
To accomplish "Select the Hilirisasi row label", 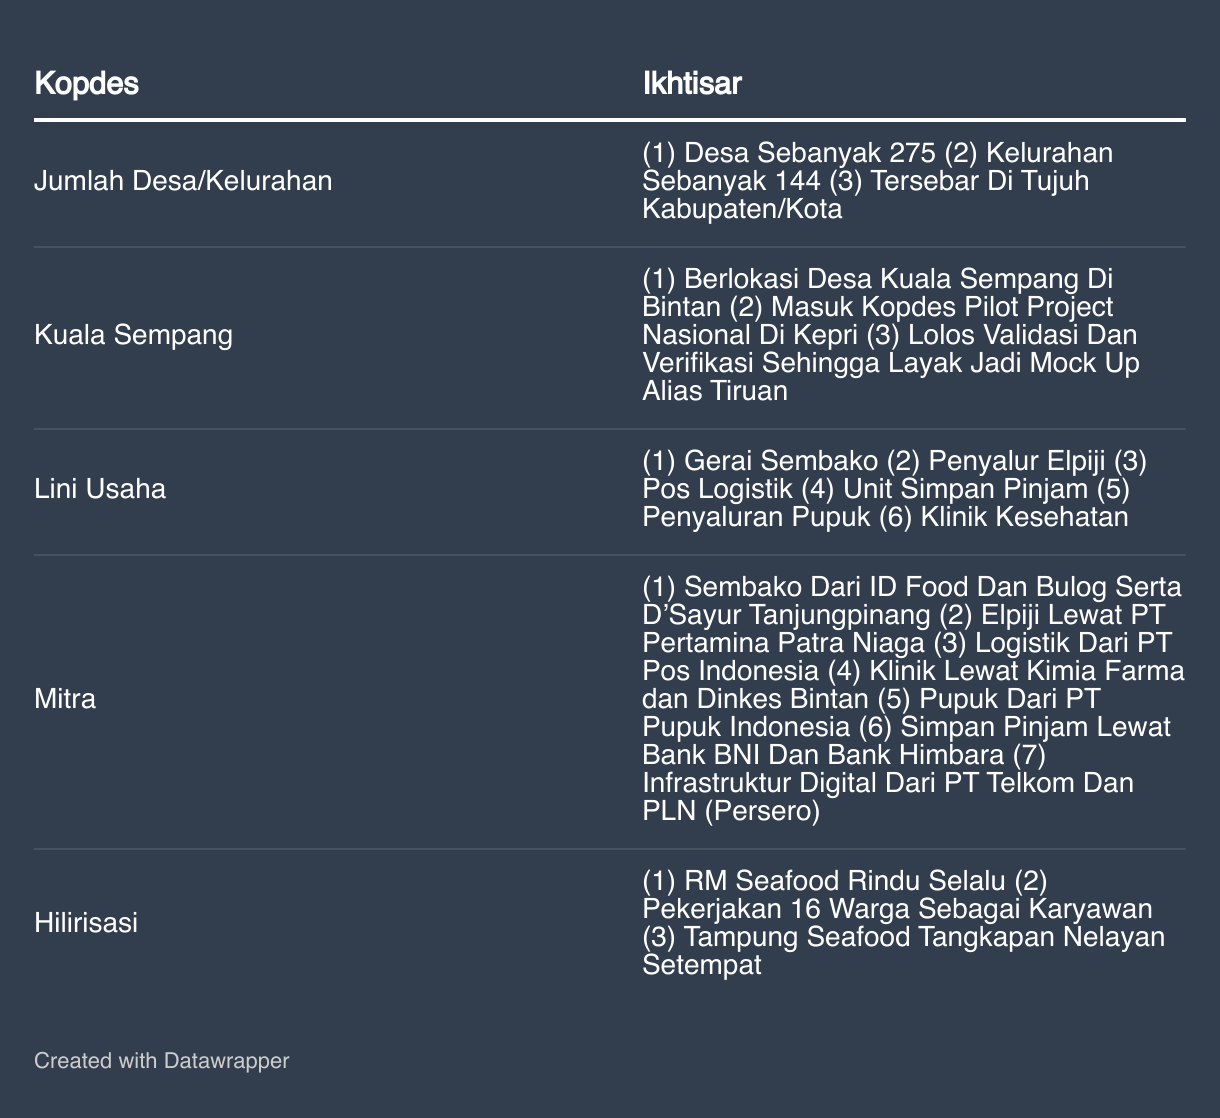I will (86, 922).
